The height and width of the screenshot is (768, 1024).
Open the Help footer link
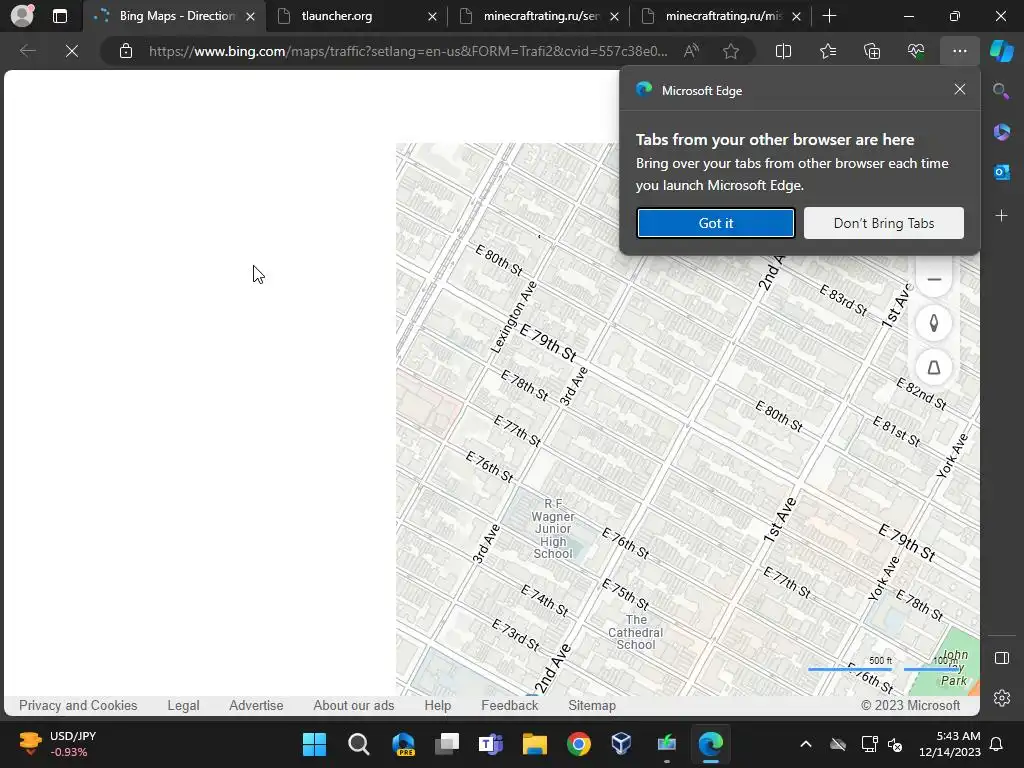[x=438, y=705]
